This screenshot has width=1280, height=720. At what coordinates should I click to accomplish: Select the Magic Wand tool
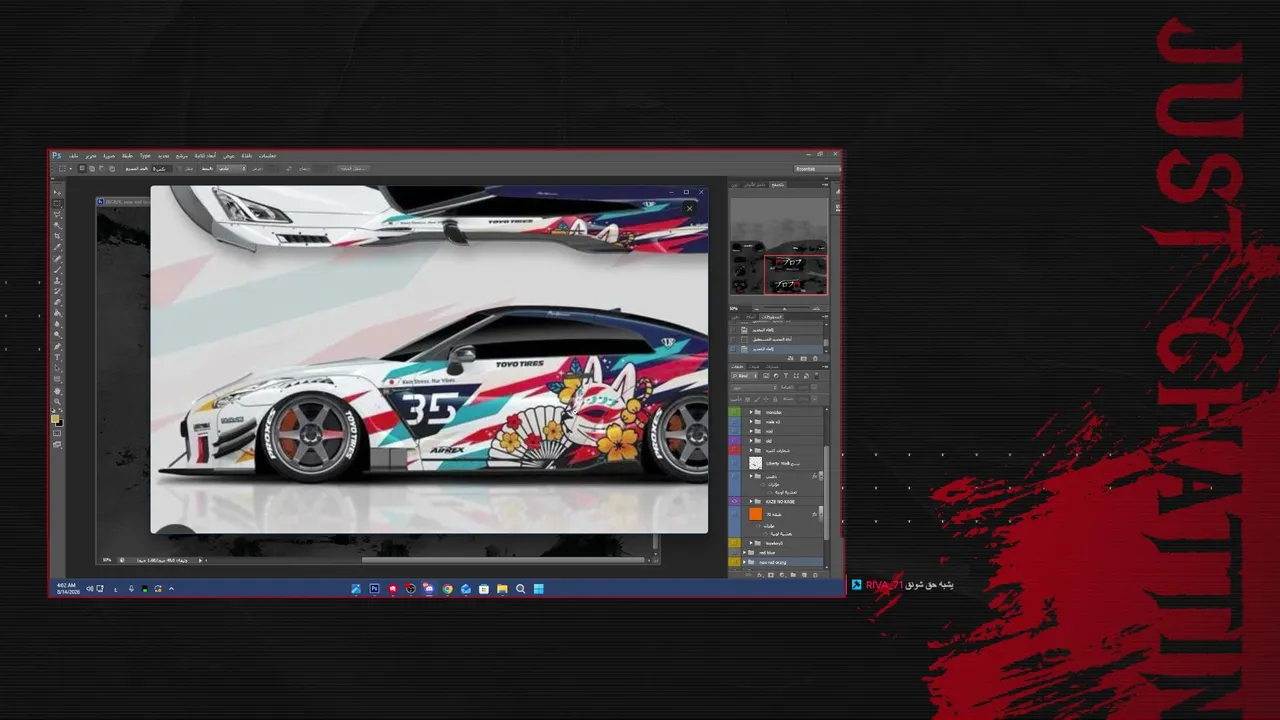(x=57, y=225)
